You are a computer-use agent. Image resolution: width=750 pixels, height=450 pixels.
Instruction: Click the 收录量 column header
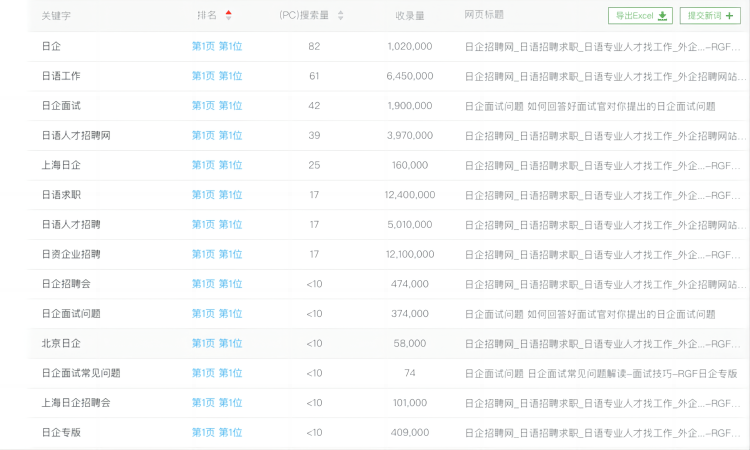[409, 16]
